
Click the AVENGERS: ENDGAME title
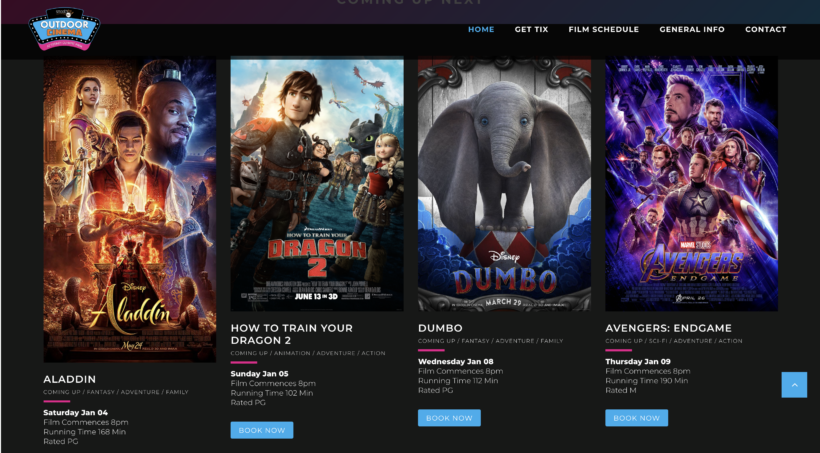coord(668,328)
